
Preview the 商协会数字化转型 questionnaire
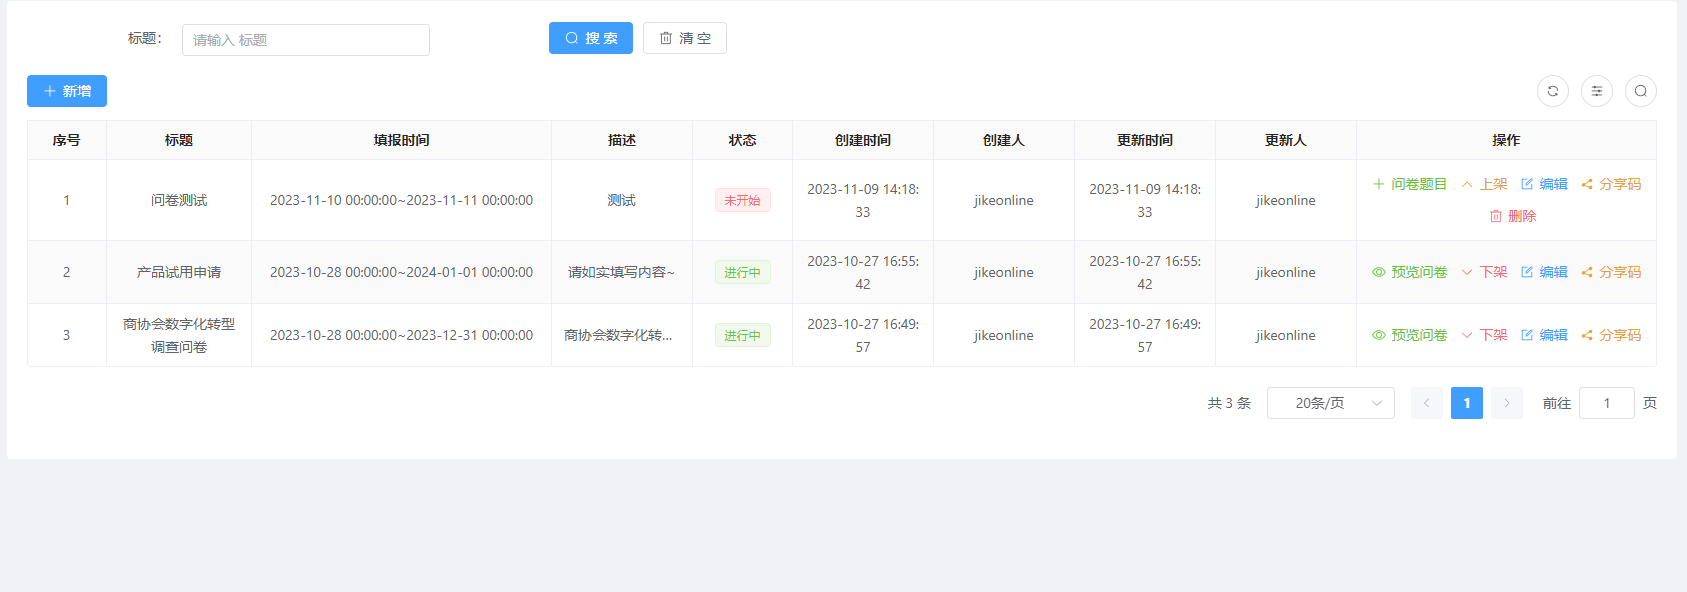1409,335
